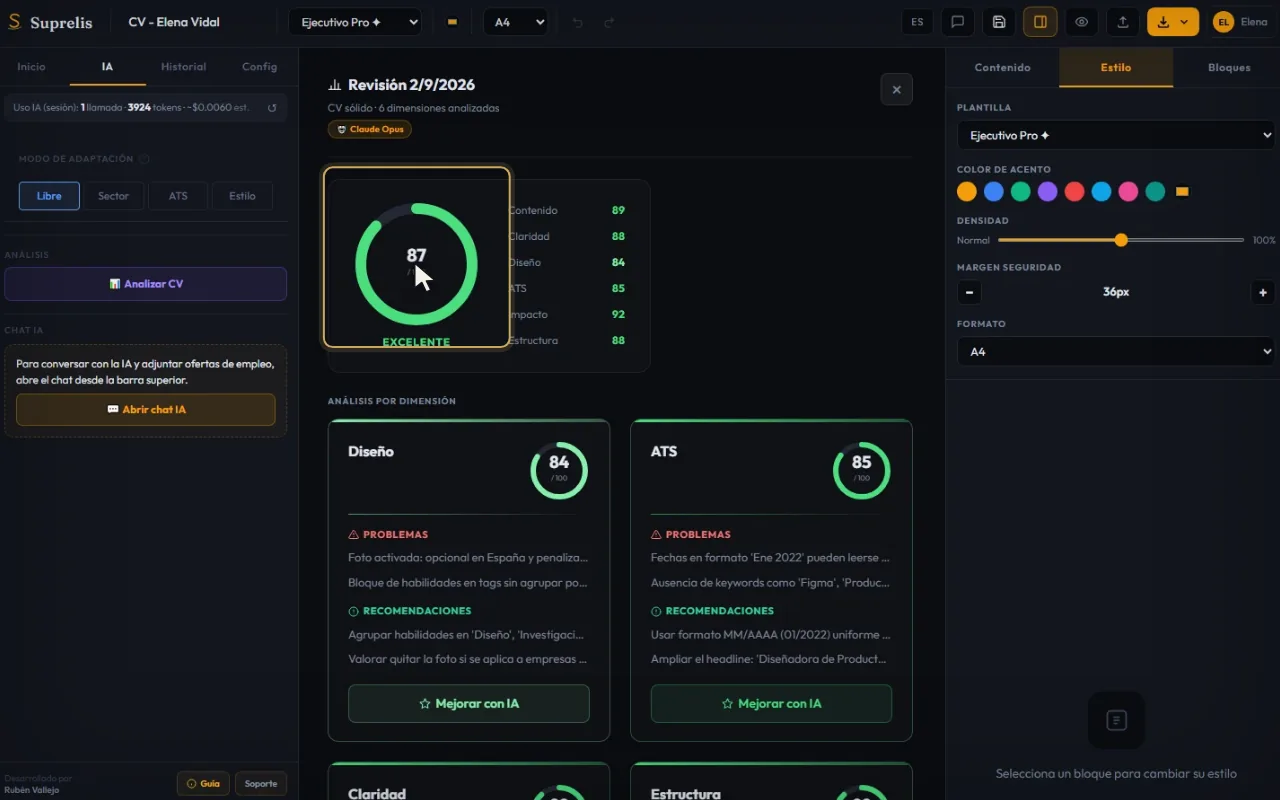Switch to the Historial tab
1280x800 pixels.
[x=184, y=67]
